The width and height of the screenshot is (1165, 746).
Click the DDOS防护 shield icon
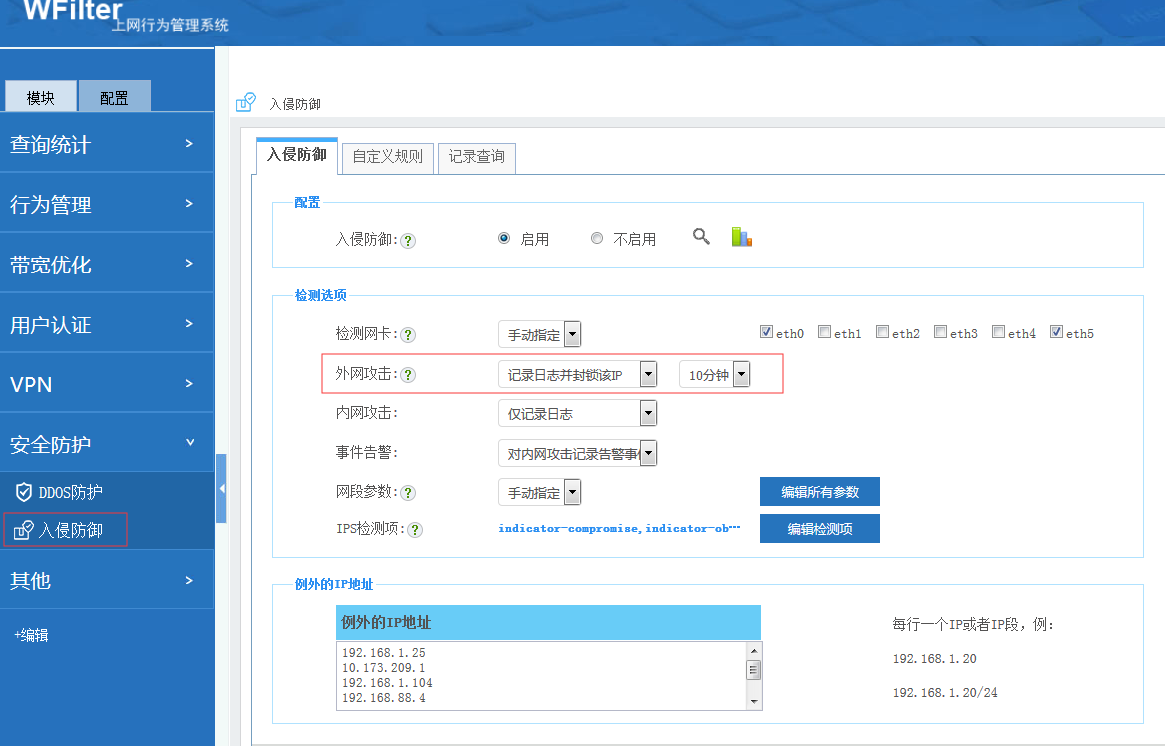23,492
